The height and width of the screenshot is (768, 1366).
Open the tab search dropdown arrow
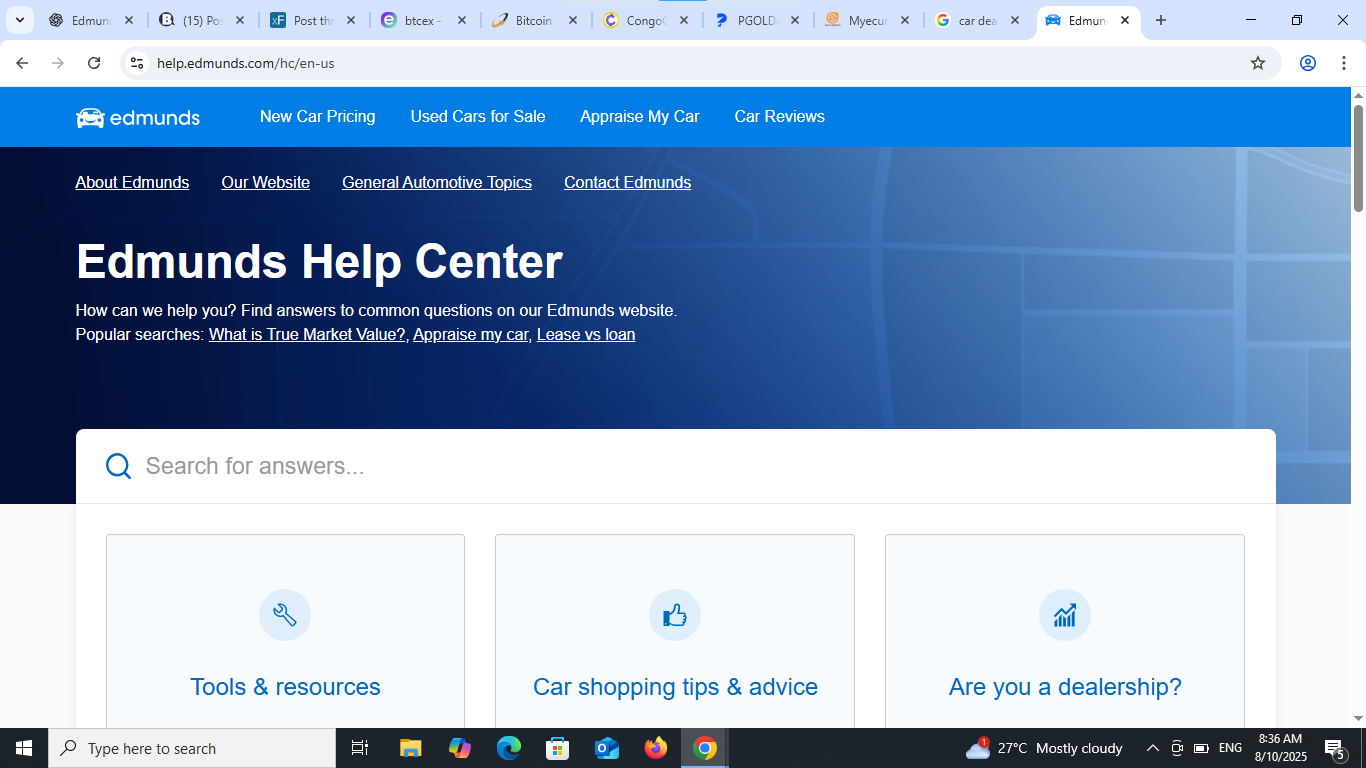[19, 20]
